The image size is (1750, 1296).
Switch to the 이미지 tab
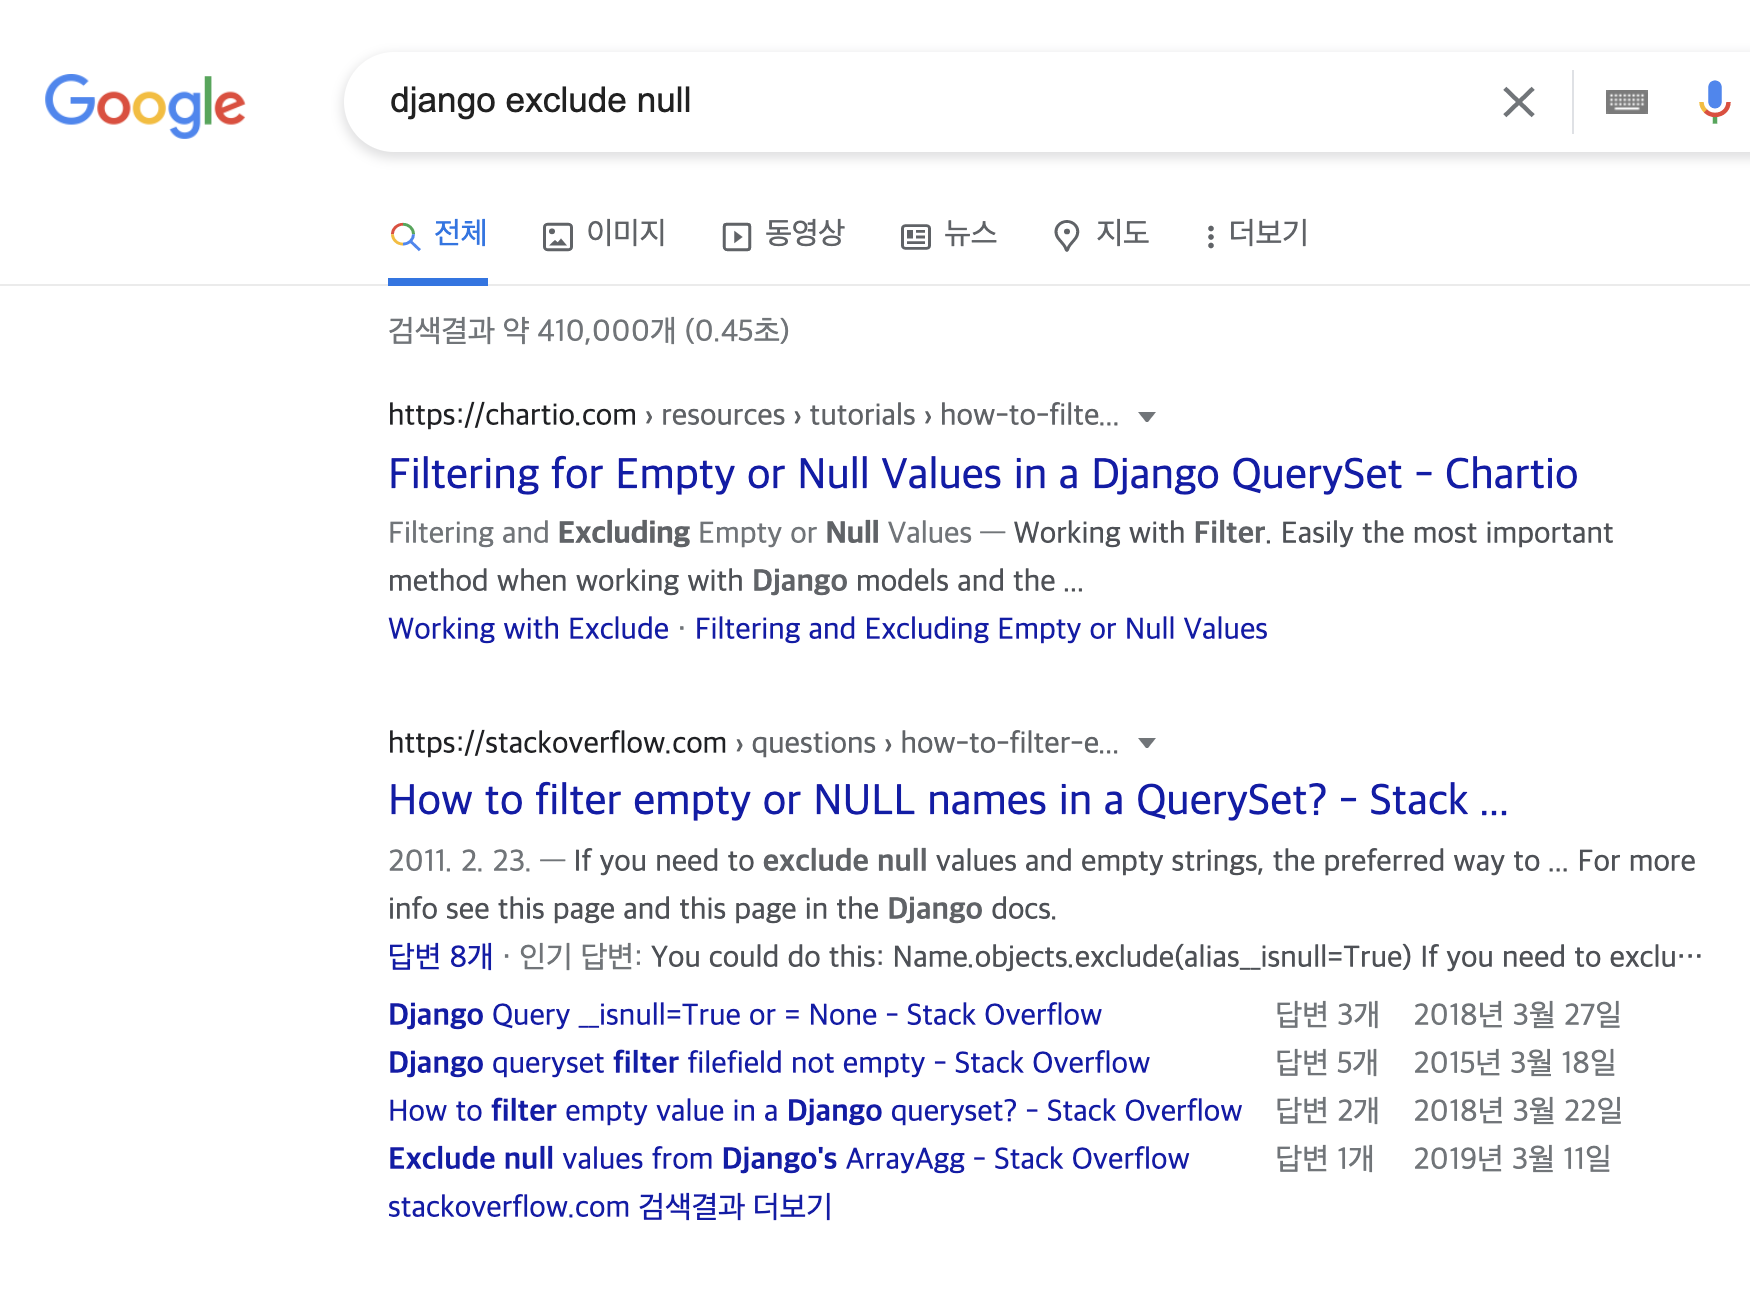604,234
